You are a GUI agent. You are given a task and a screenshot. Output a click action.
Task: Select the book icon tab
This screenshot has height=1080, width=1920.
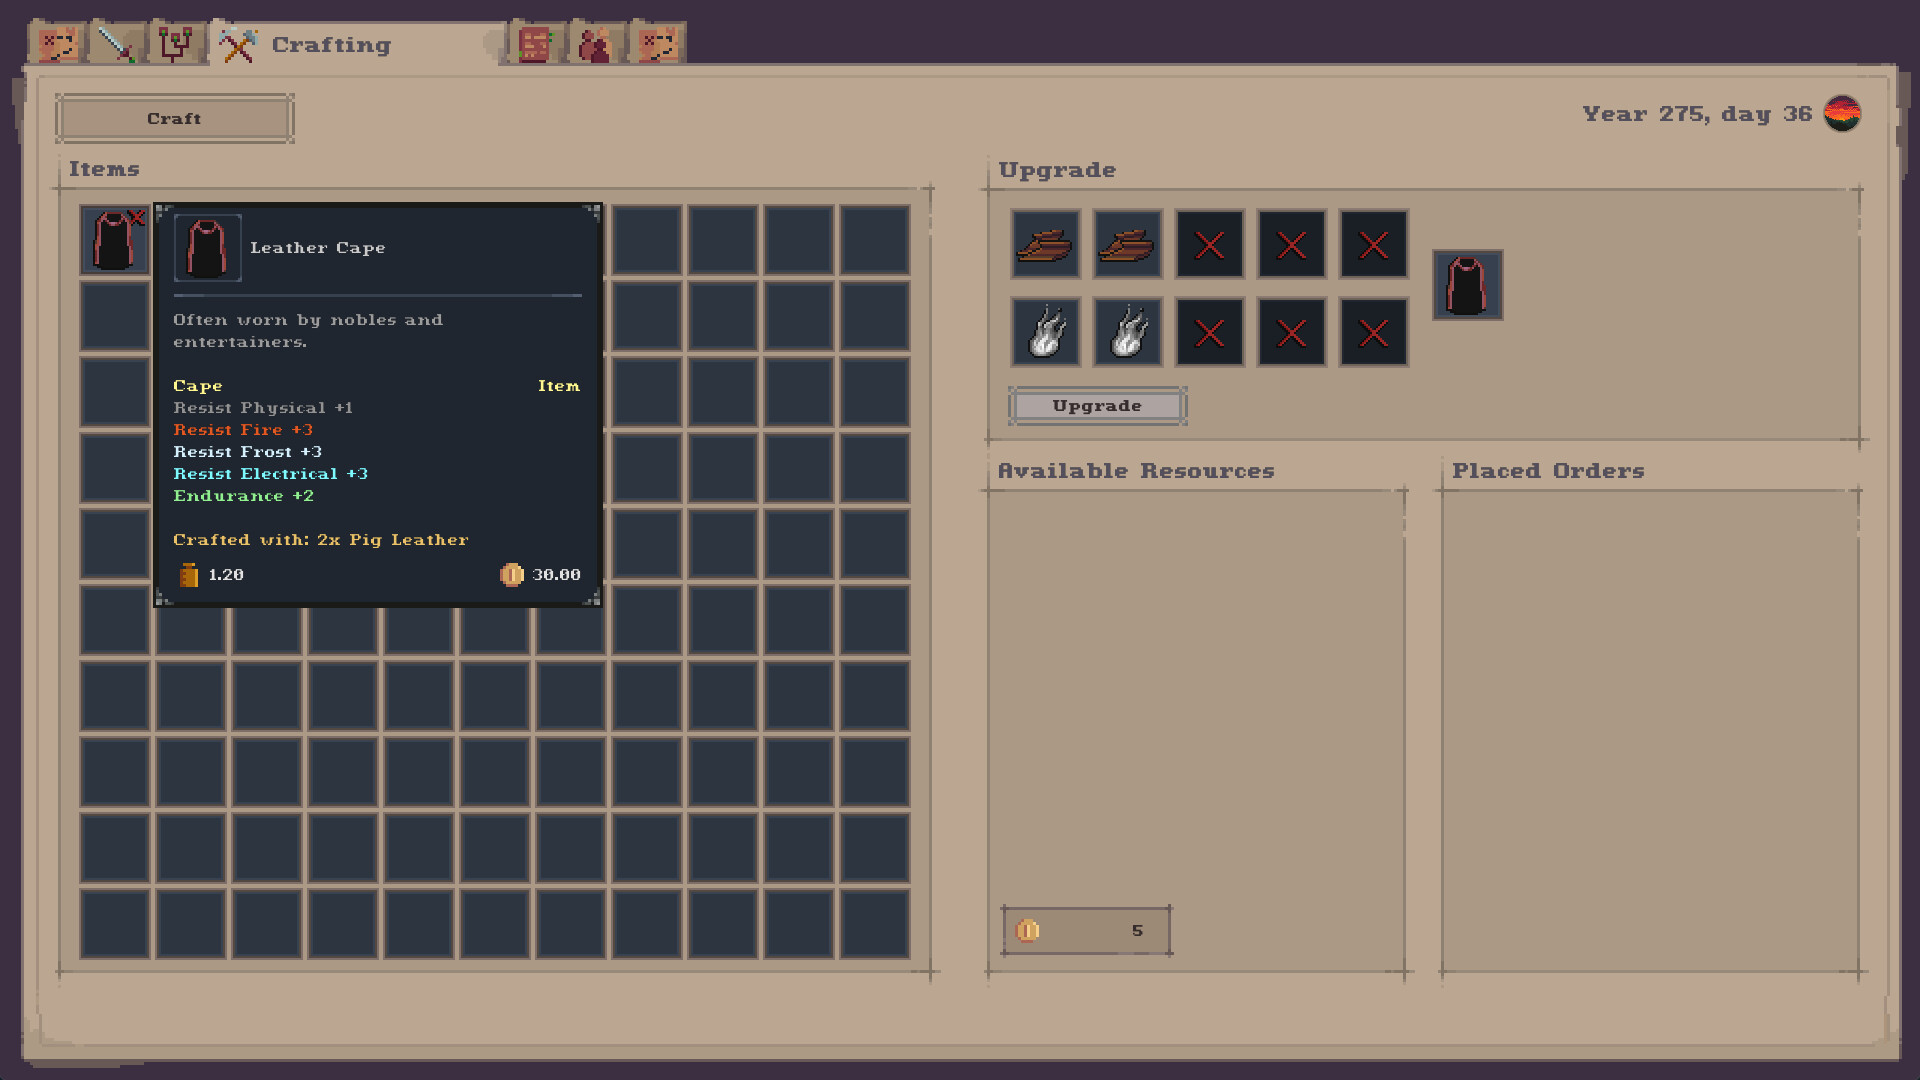[533, 44]
